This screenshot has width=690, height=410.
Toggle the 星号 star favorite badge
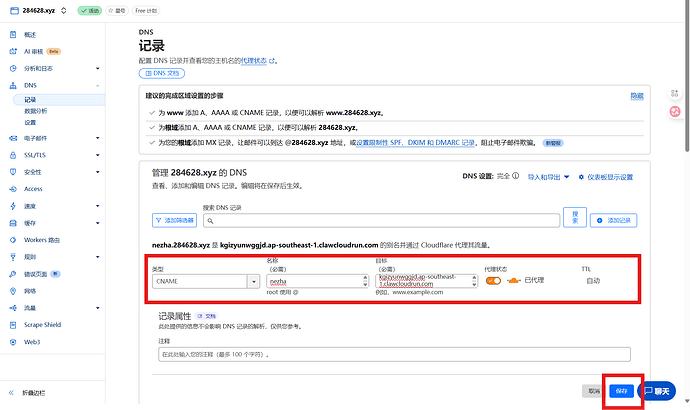pyautogui.click(x=117, y=11)
